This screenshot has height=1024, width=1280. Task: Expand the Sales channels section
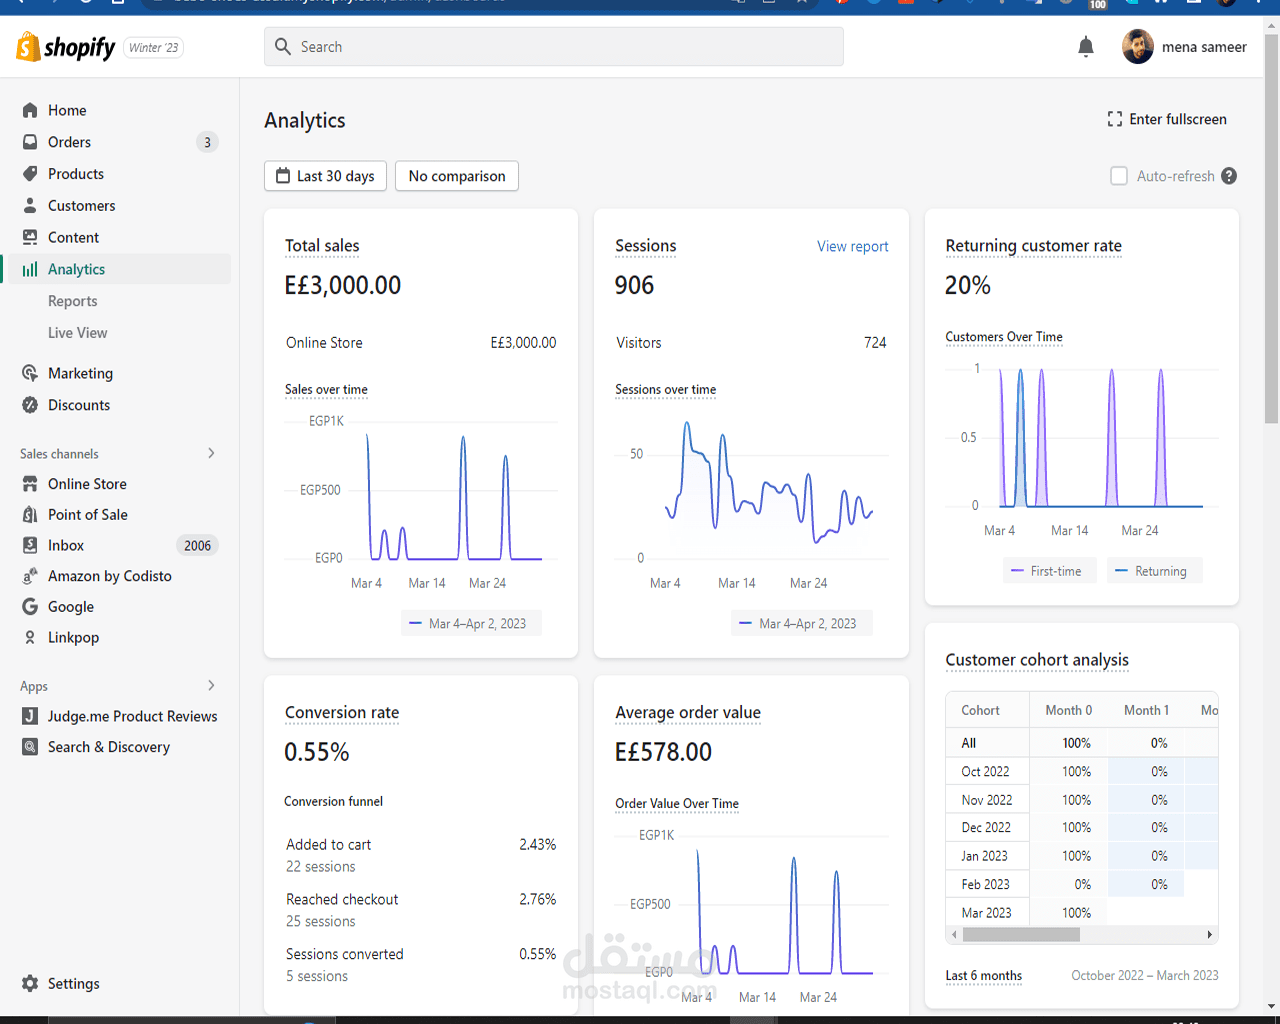[x=211, y=453]
